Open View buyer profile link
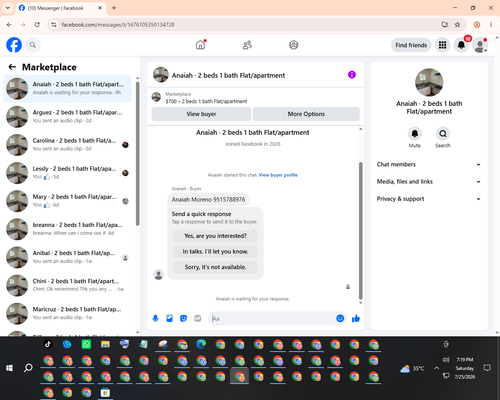Viewport: 500px width, 400px height. 278,175
